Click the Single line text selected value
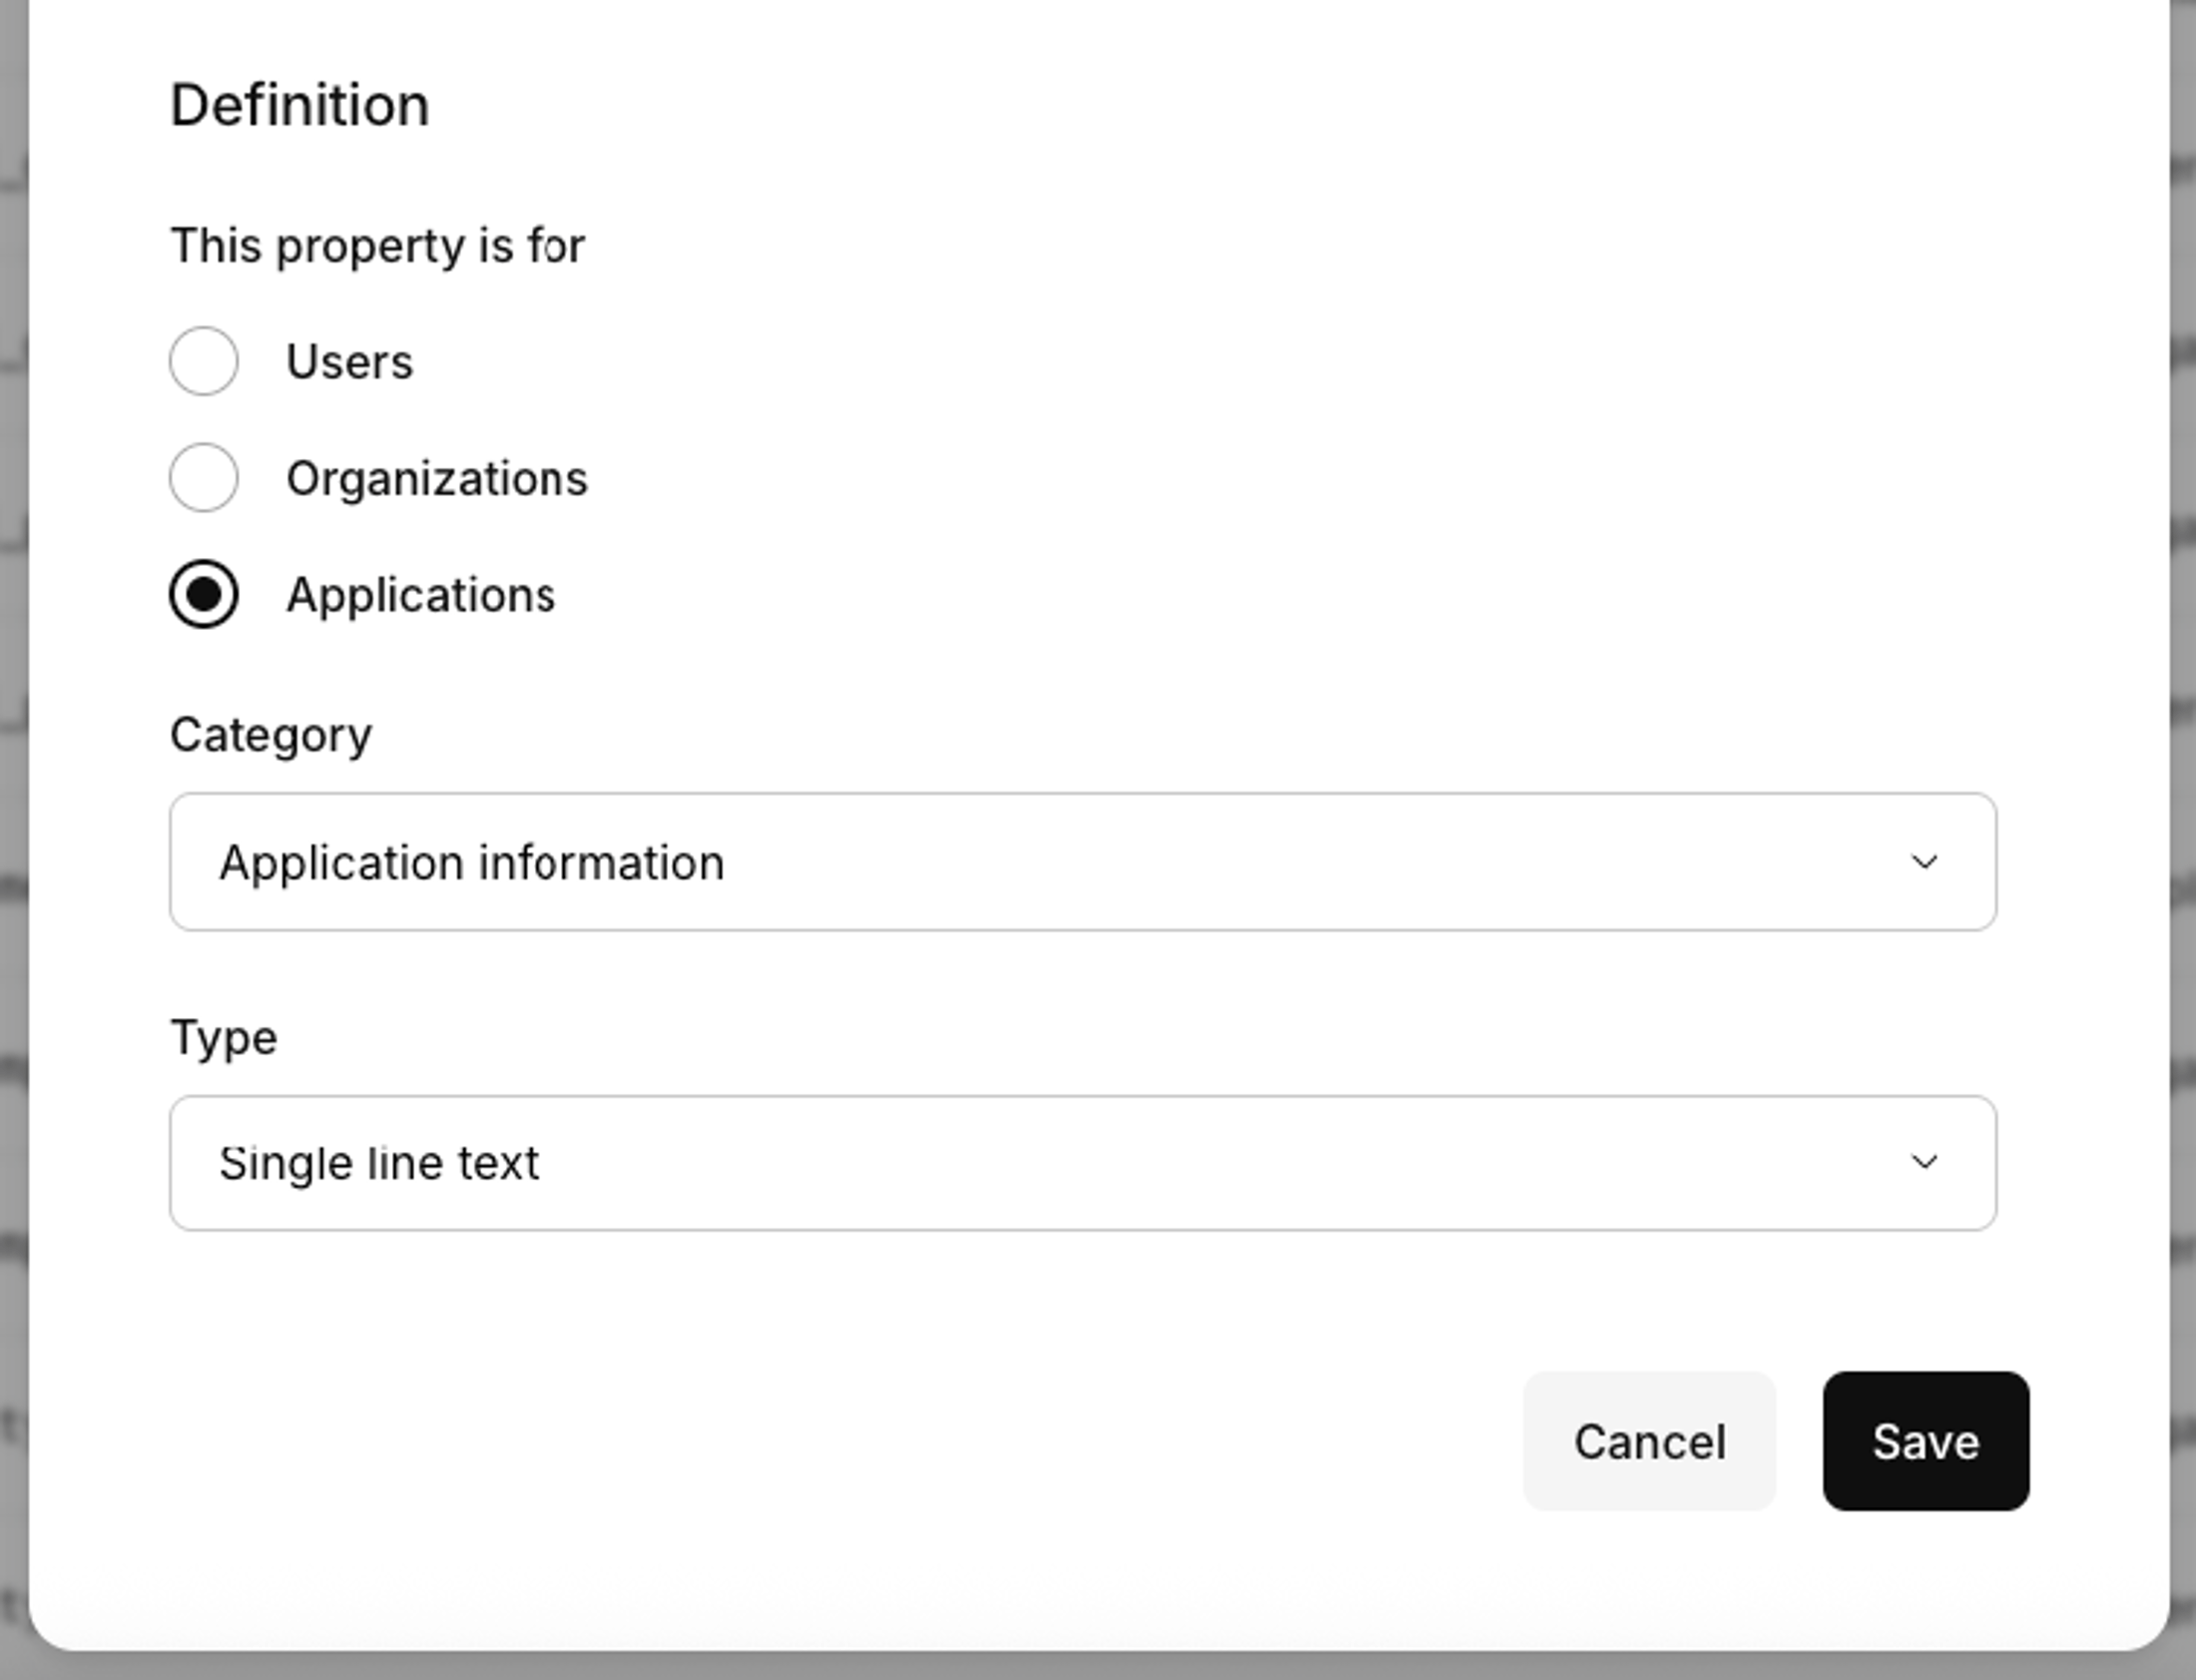Screen dimensions: 2196x1680 (x=379, y=1164)
